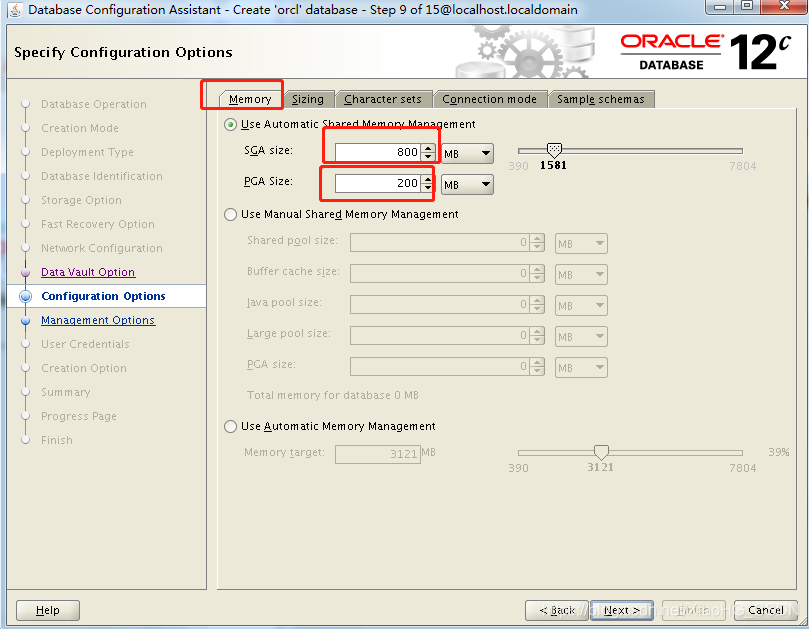Click Progress Page step in sidebar

(x=79, y=416)
